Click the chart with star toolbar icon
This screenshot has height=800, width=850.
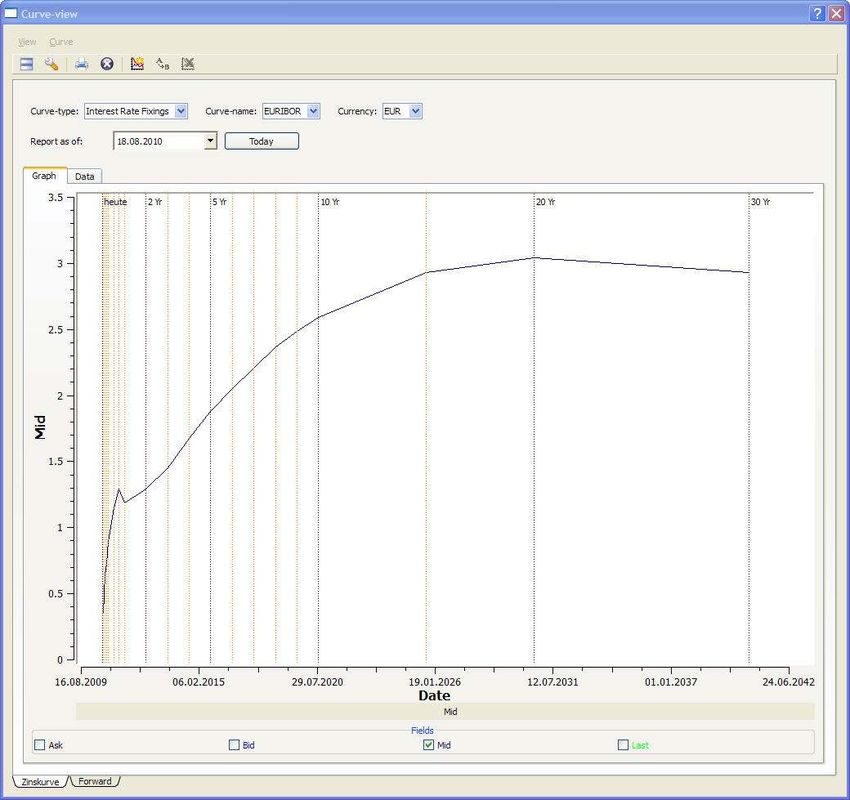[138, 64]
